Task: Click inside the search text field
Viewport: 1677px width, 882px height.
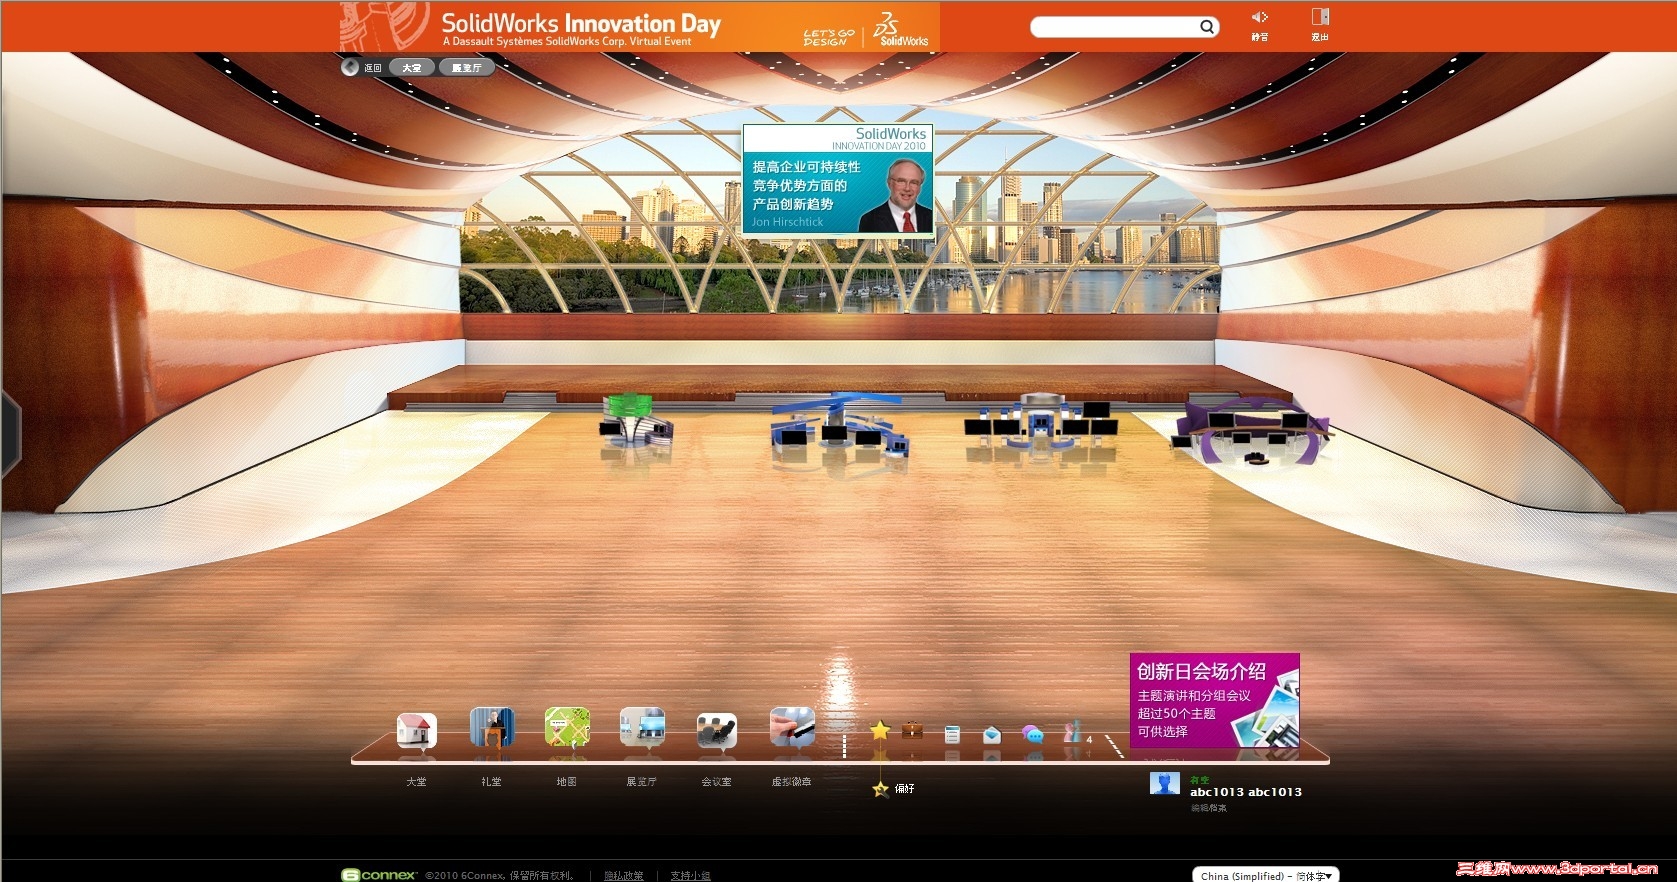Action: click(x=1115, y=27)
